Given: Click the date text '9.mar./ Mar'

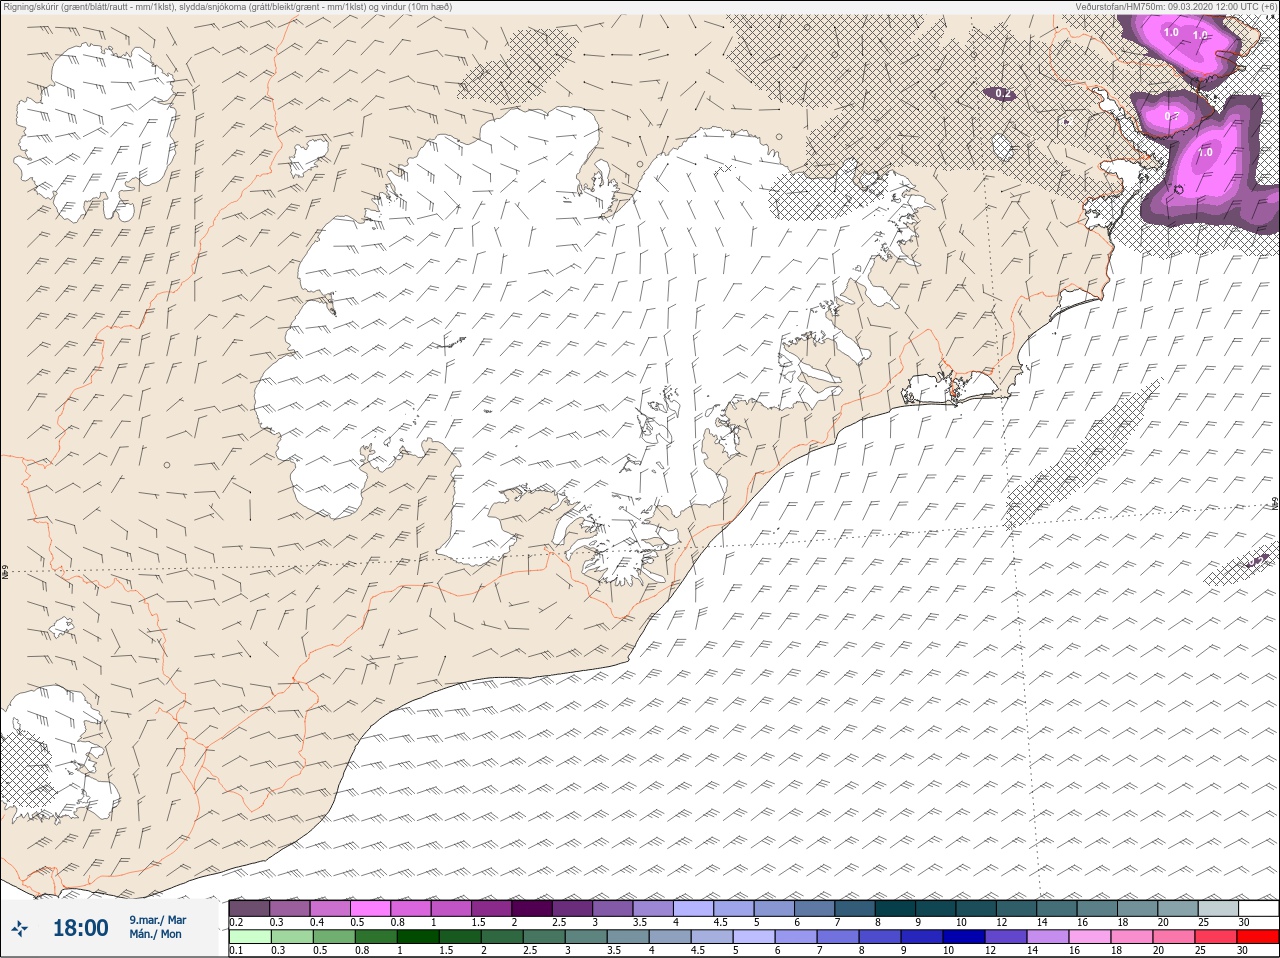Looking at the screenshot, I should pos(158,920).
